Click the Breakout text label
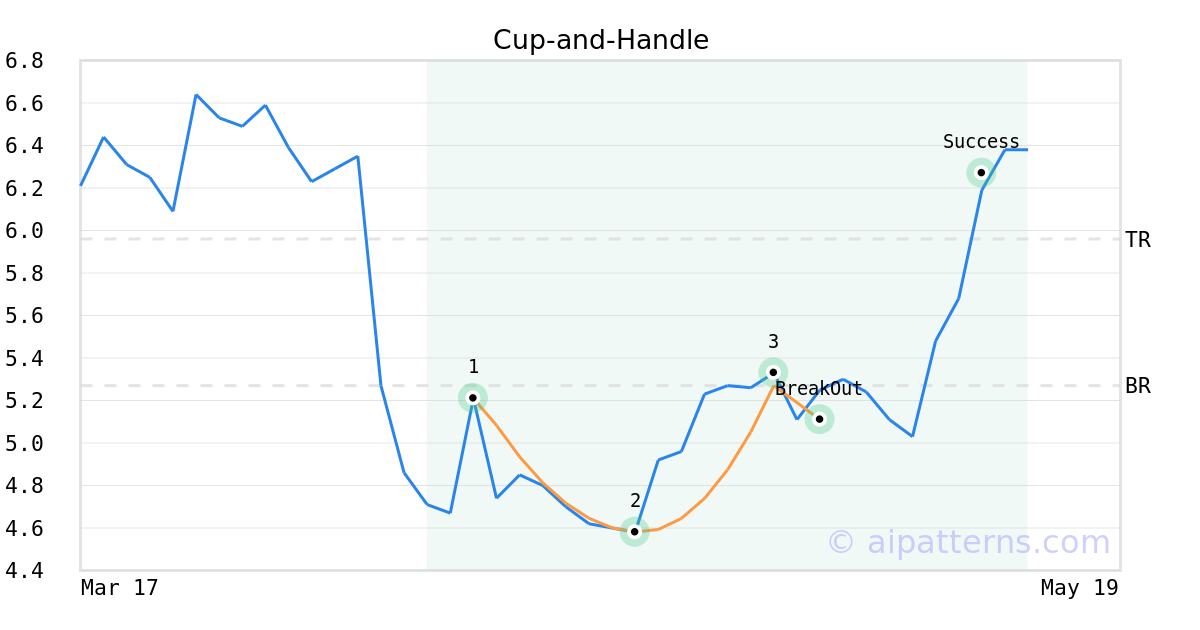 pyautogui.click(x=818, y=389)
